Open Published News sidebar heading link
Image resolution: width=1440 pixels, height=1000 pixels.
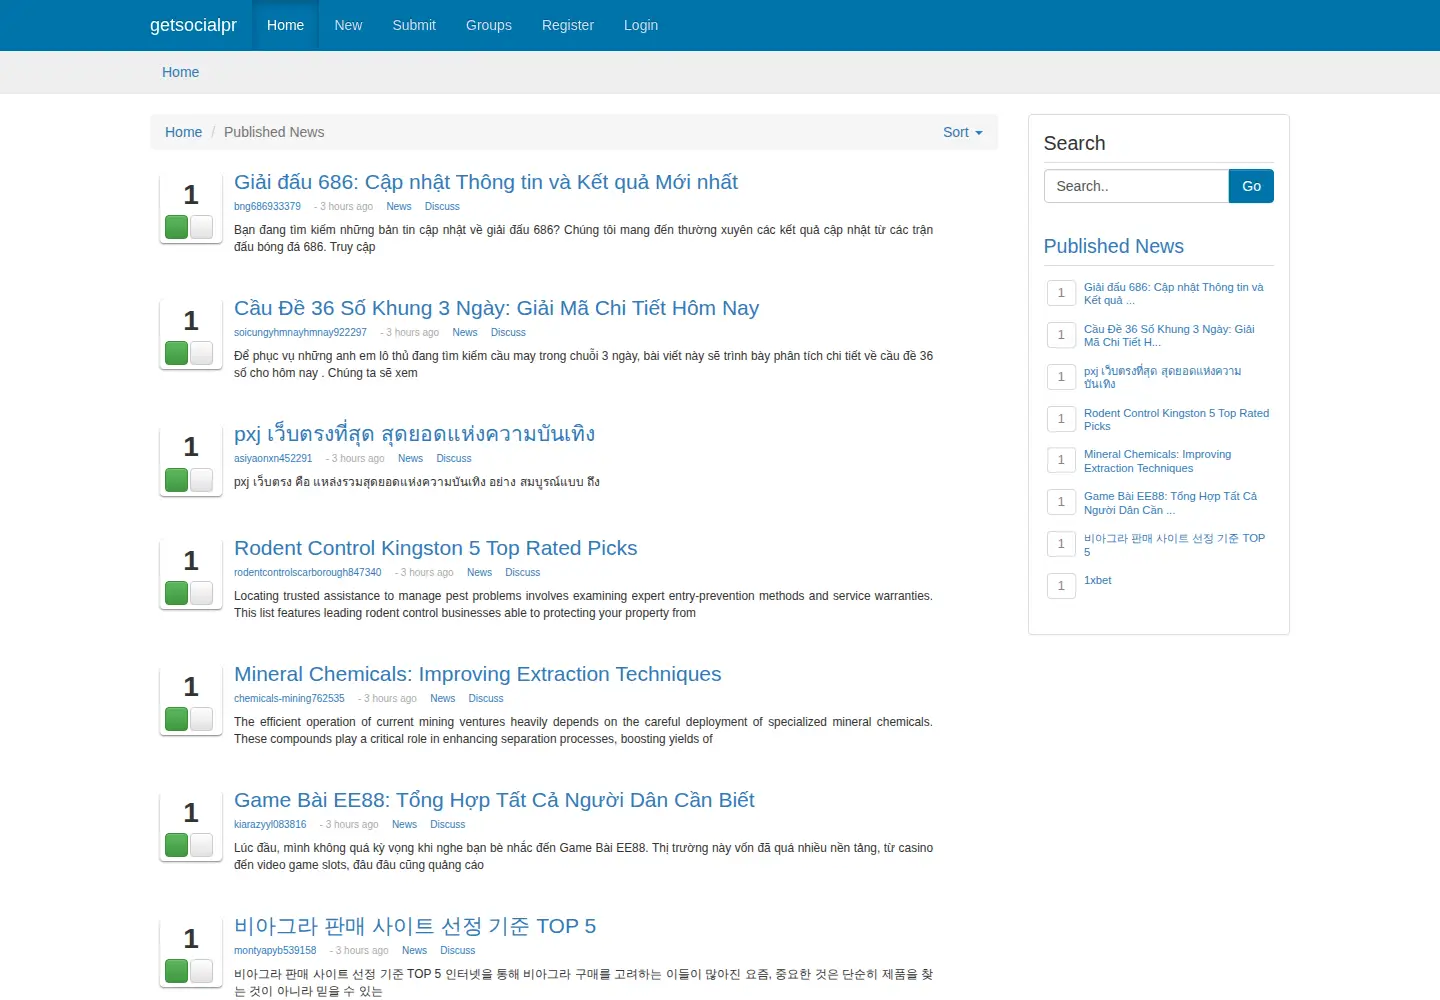[1113, 246]
